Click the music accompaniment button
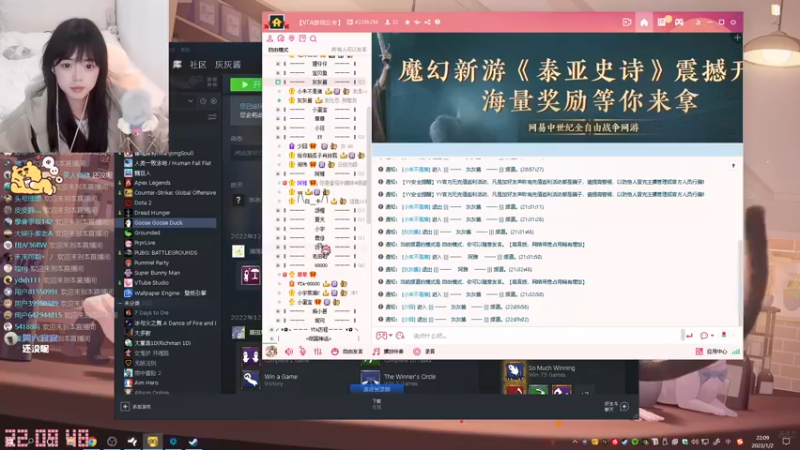 tap(388, 352)
